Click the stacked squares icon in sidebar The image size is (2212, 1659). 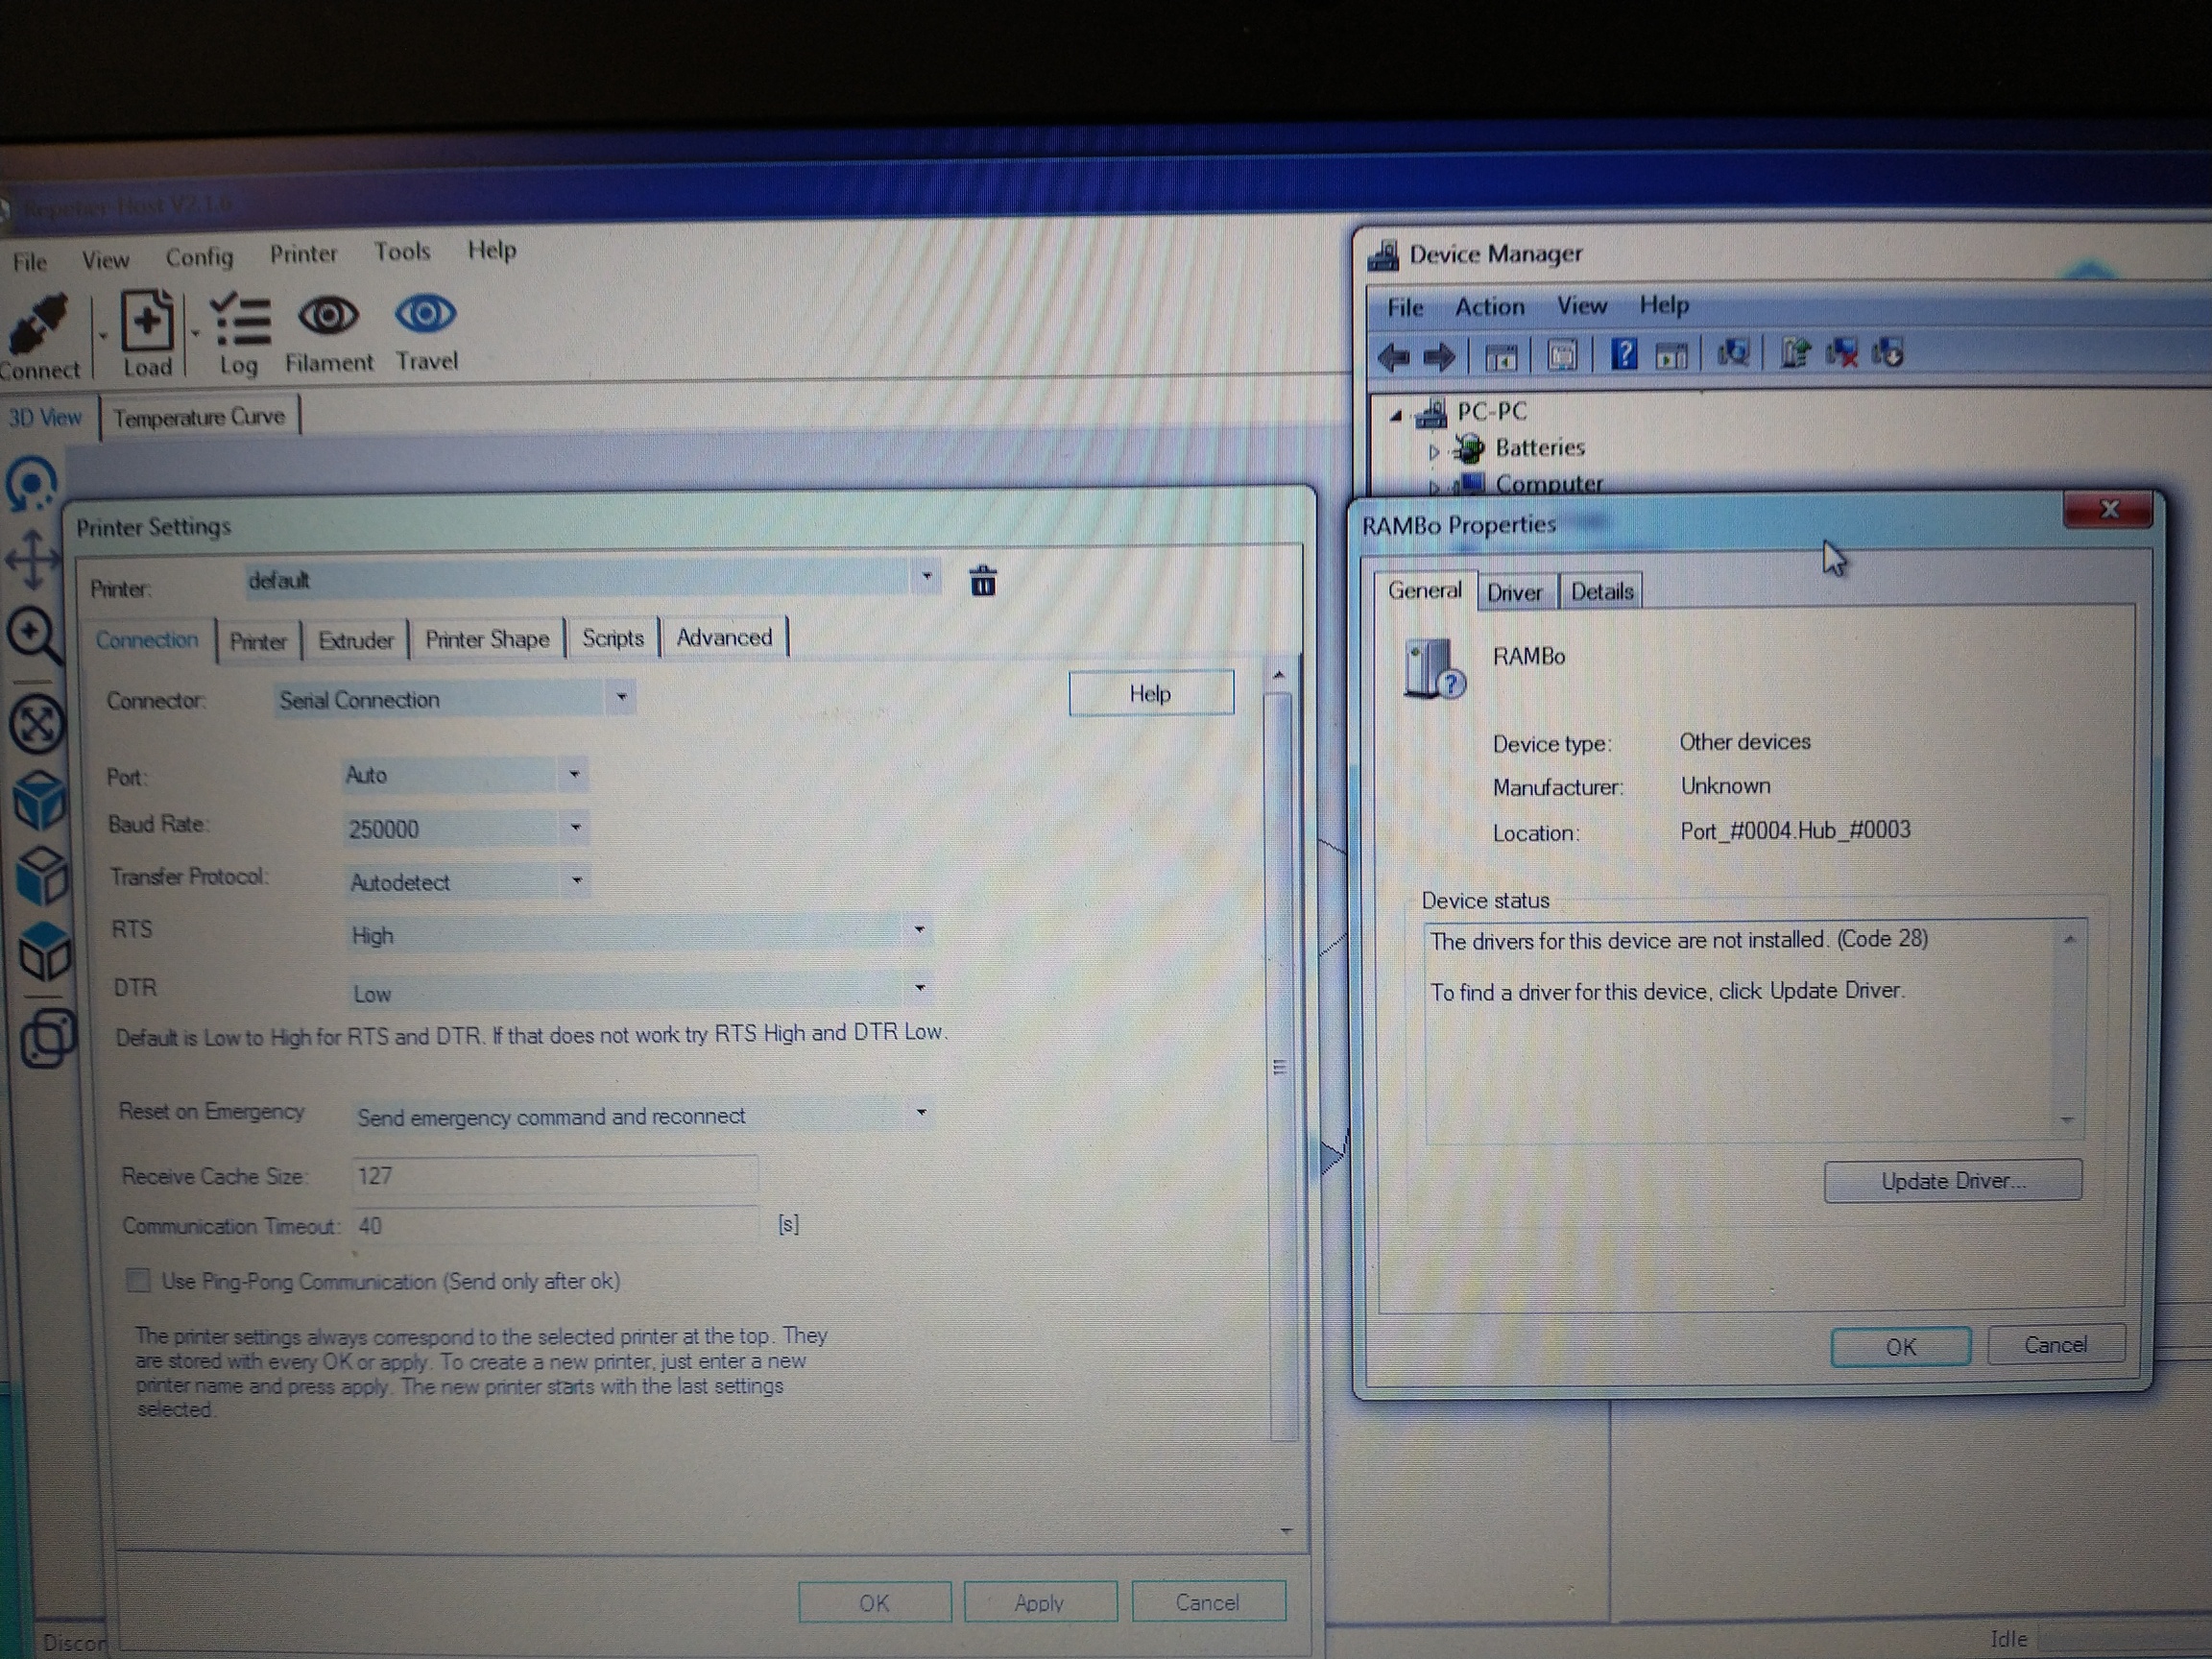[x=47, y=1038]
